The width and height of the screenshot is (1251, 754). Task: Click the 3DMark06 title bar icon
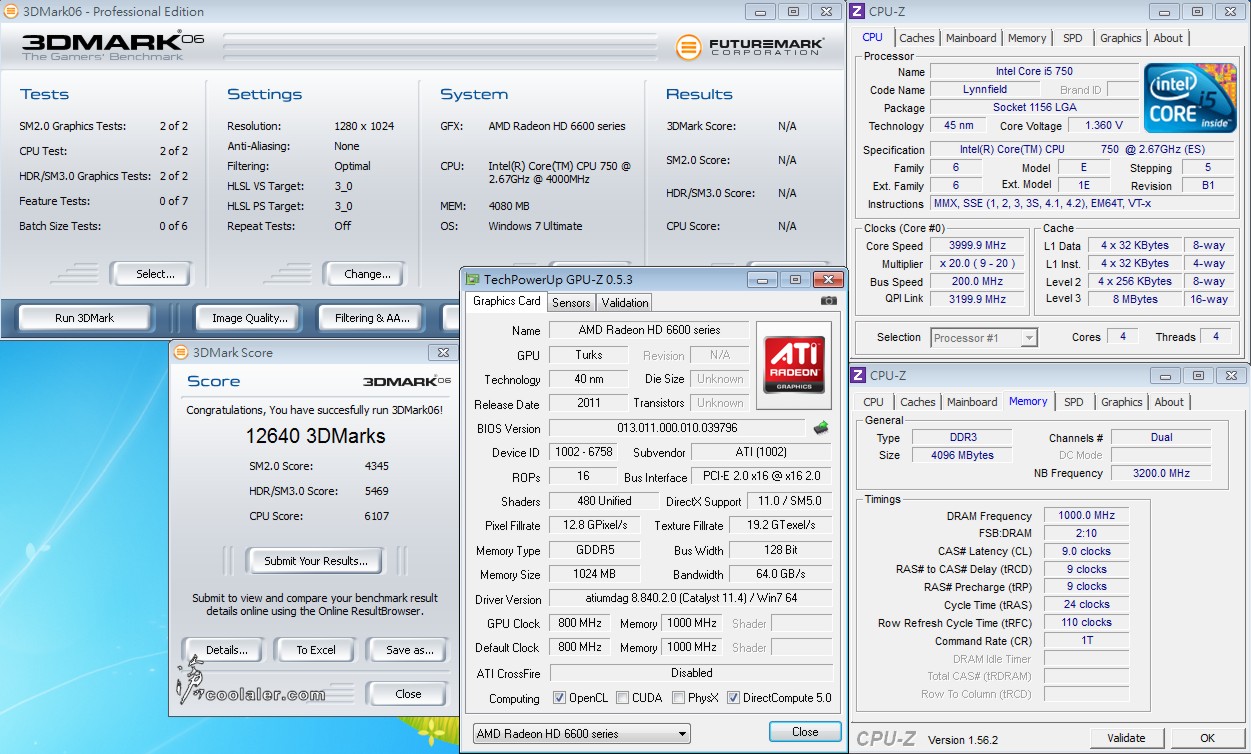[x=10, y=12]
